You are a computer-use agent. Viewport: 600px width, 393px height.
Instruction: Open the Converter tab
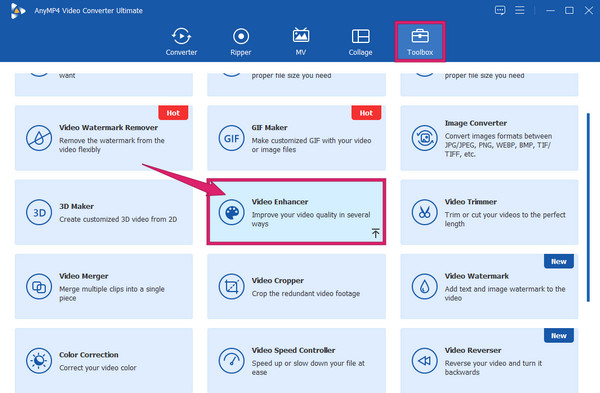point(181,41)
